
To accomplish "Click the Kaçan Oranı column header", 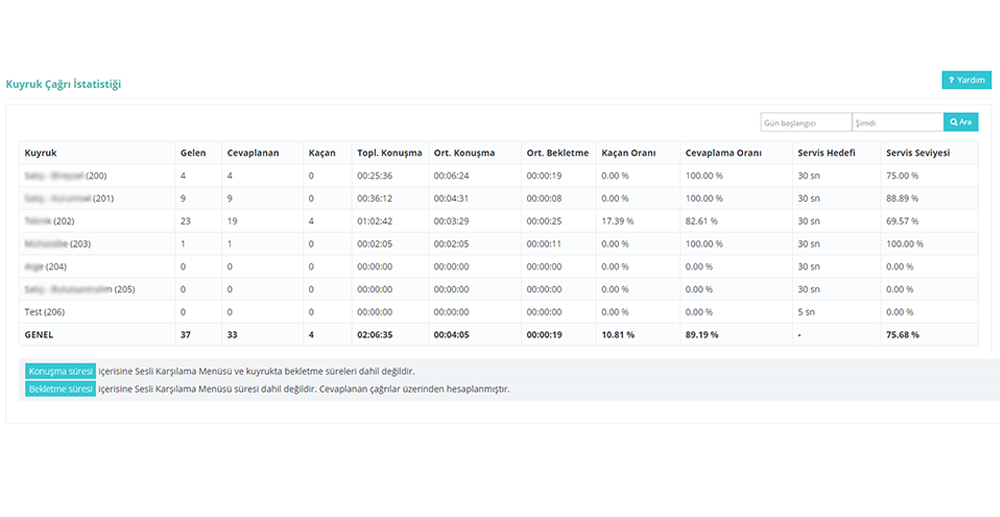I will click(628, 153).
